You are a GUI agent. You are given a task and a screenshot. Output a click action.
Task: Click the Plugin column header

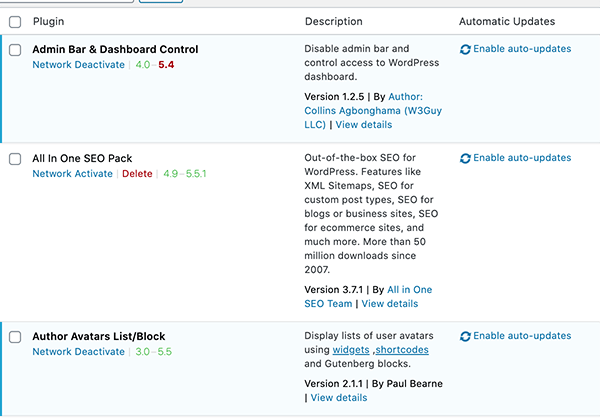click(x=48, y=21)
